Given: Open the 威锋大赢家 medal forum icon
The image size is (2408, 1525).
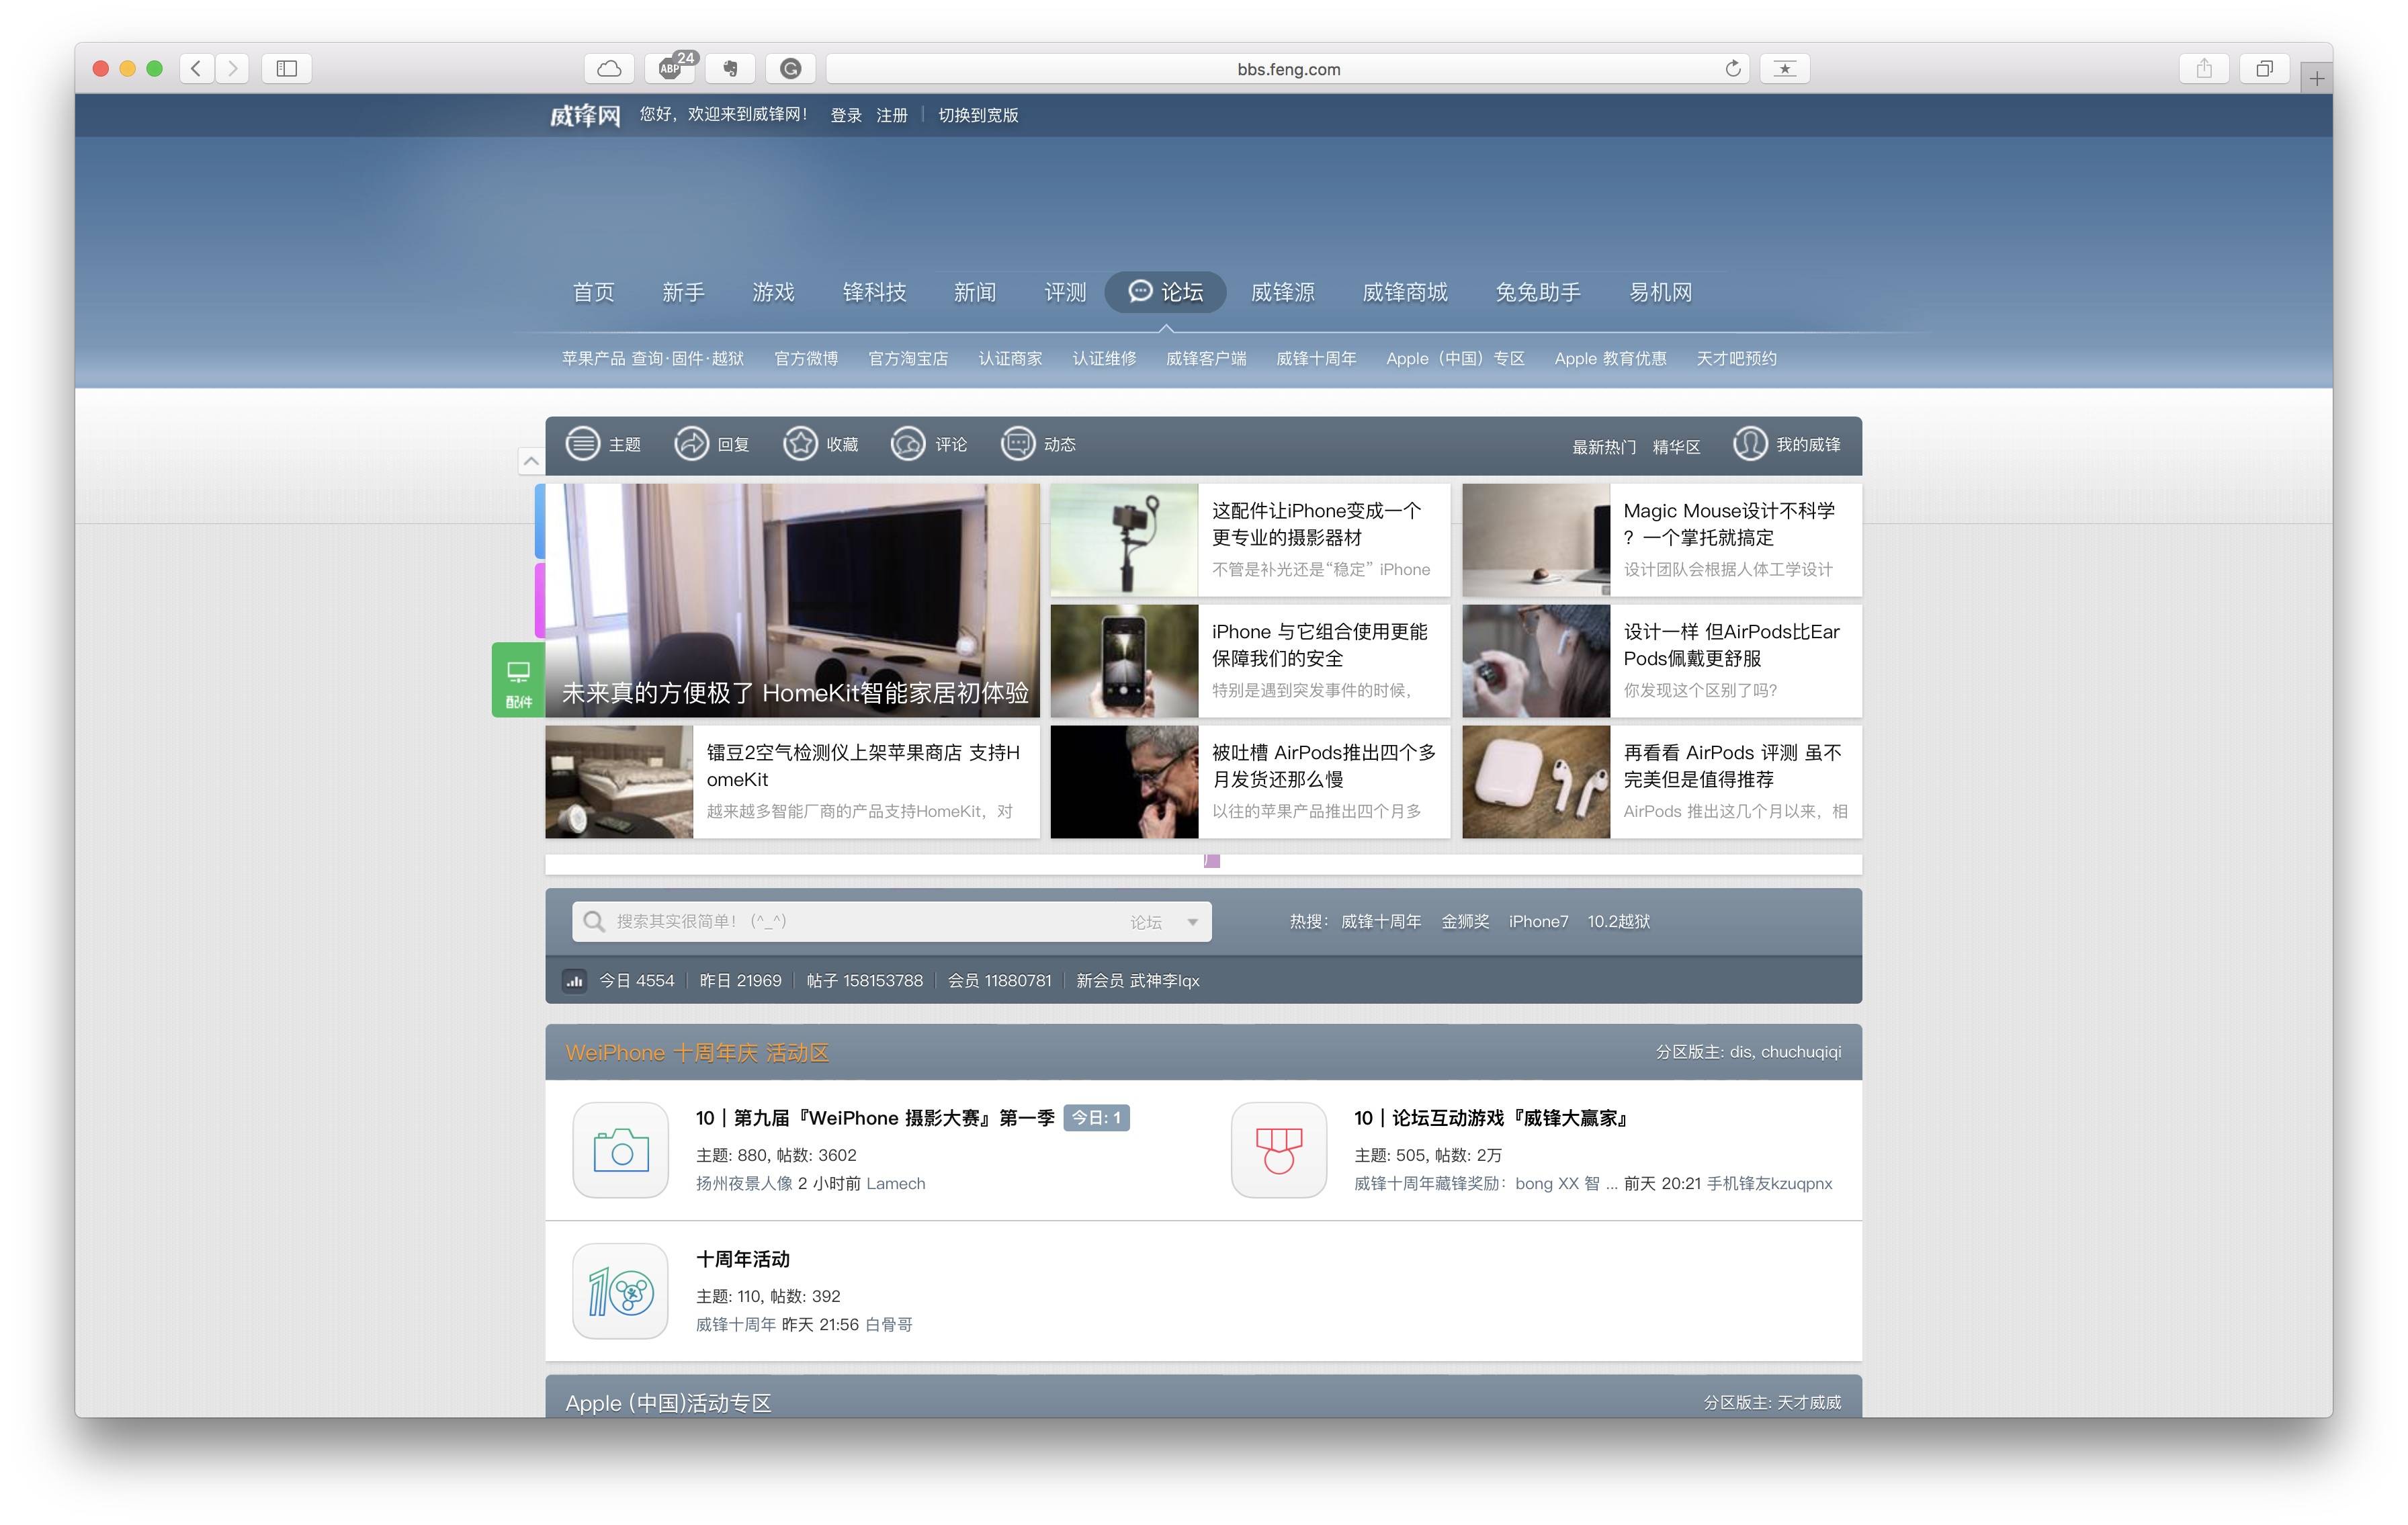Looking at the screenshot, I should pyautogui.click(x=1279, y=1150).
